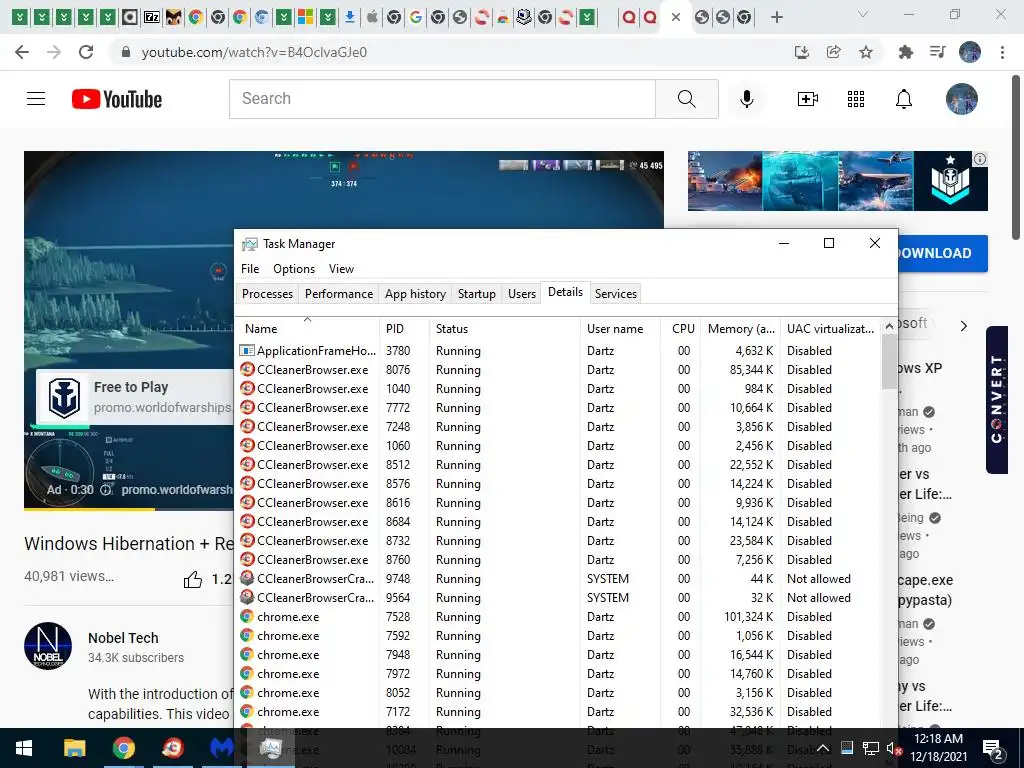
Task: Expand the related chips right arrow
Action: tap(964, 326)
